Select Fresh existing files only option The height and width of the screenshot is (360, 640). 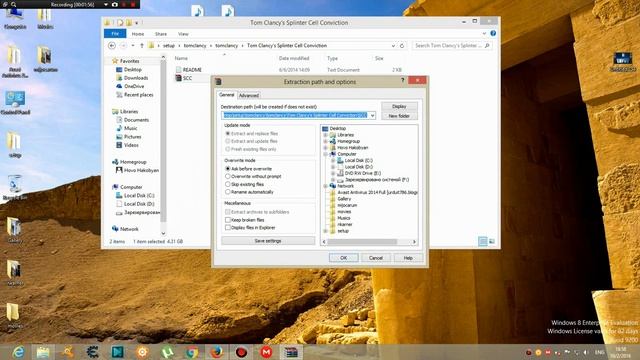[228, 149]
